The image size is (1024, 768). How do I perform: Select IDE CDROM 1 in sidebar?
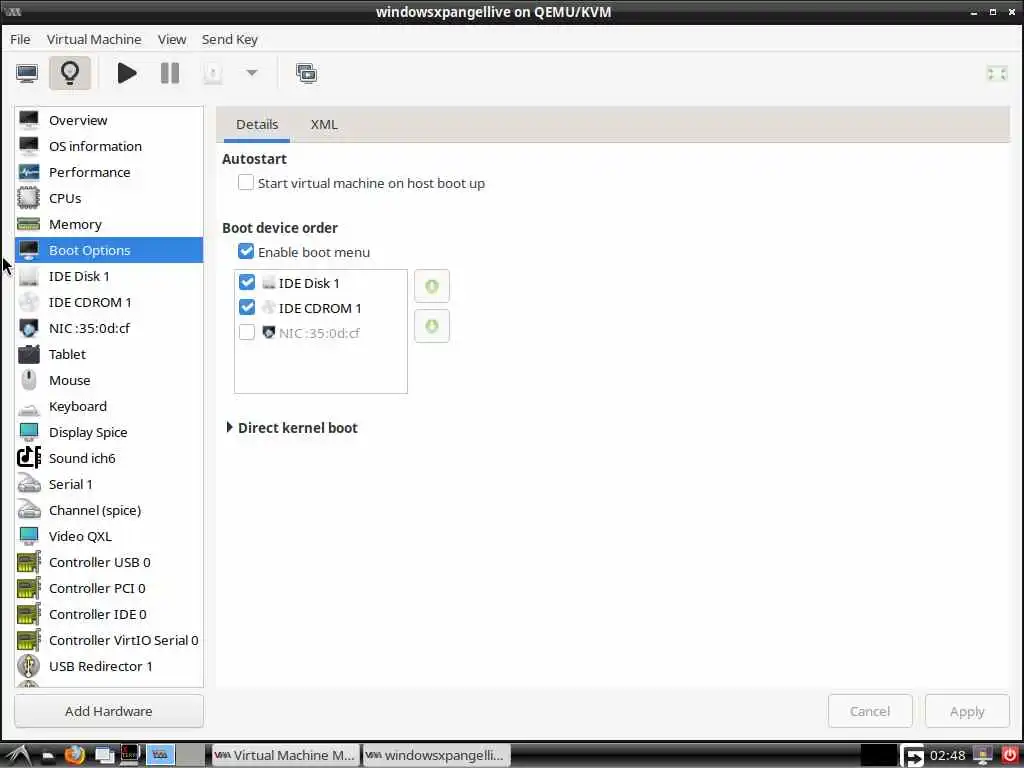coord(109,302)
